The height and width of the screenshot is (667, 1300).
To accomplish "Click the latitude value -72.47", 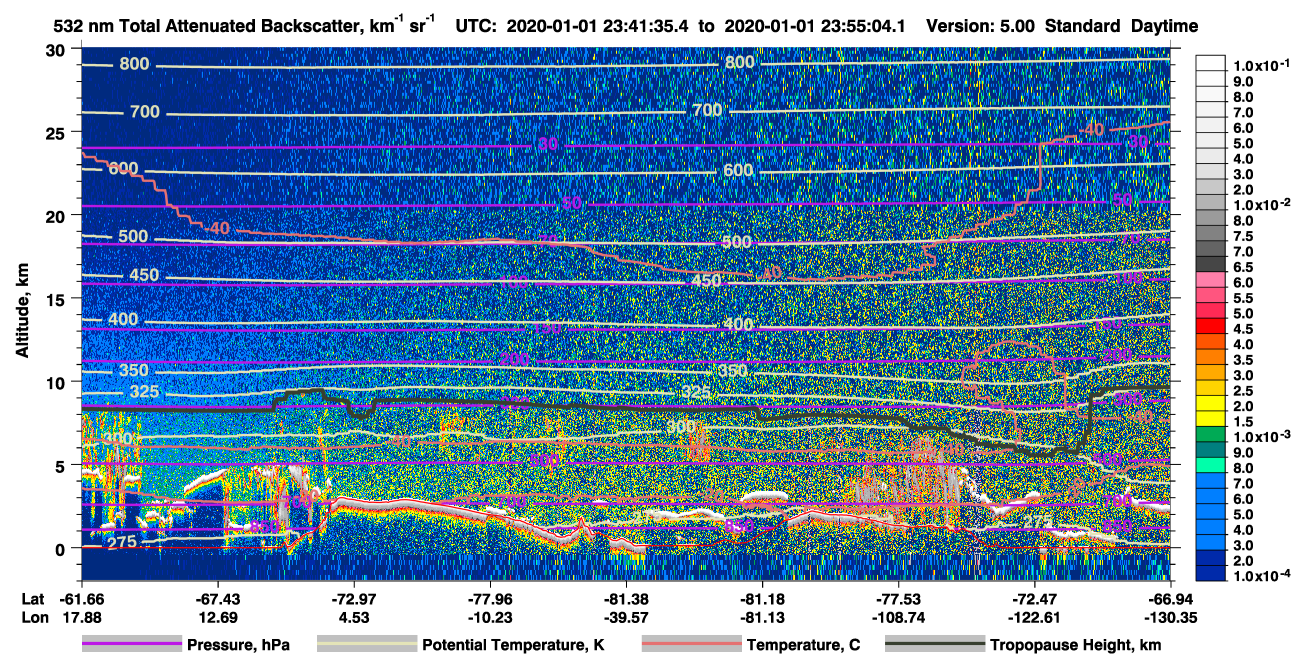I will (x=1034, y=598).
